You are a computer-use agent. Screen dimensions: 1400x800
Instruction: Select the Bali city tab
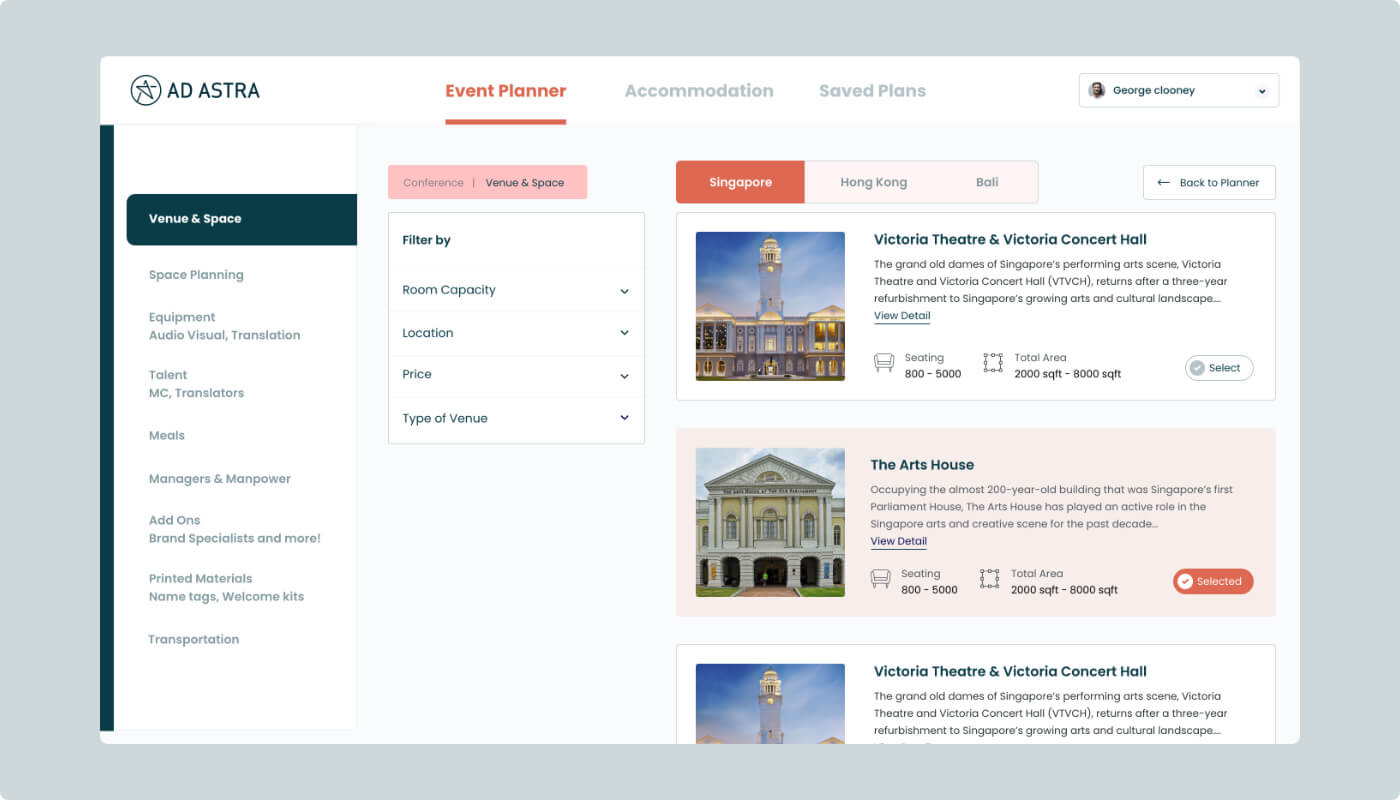(x=987, y=182)
